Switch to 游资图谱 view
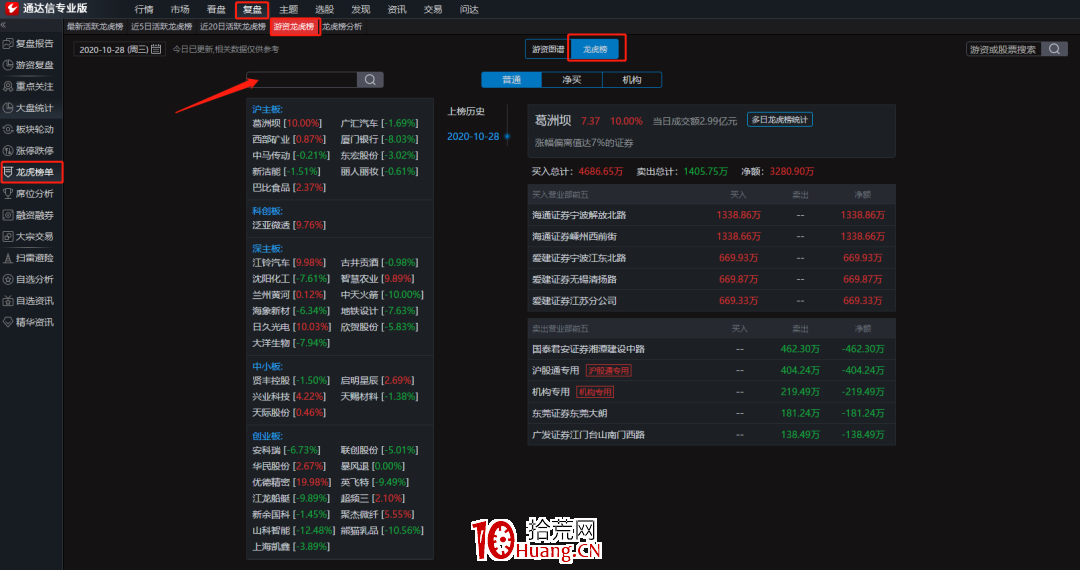Screen dimensions: 1080x570 pyautogui.click(x=548, y=50)
